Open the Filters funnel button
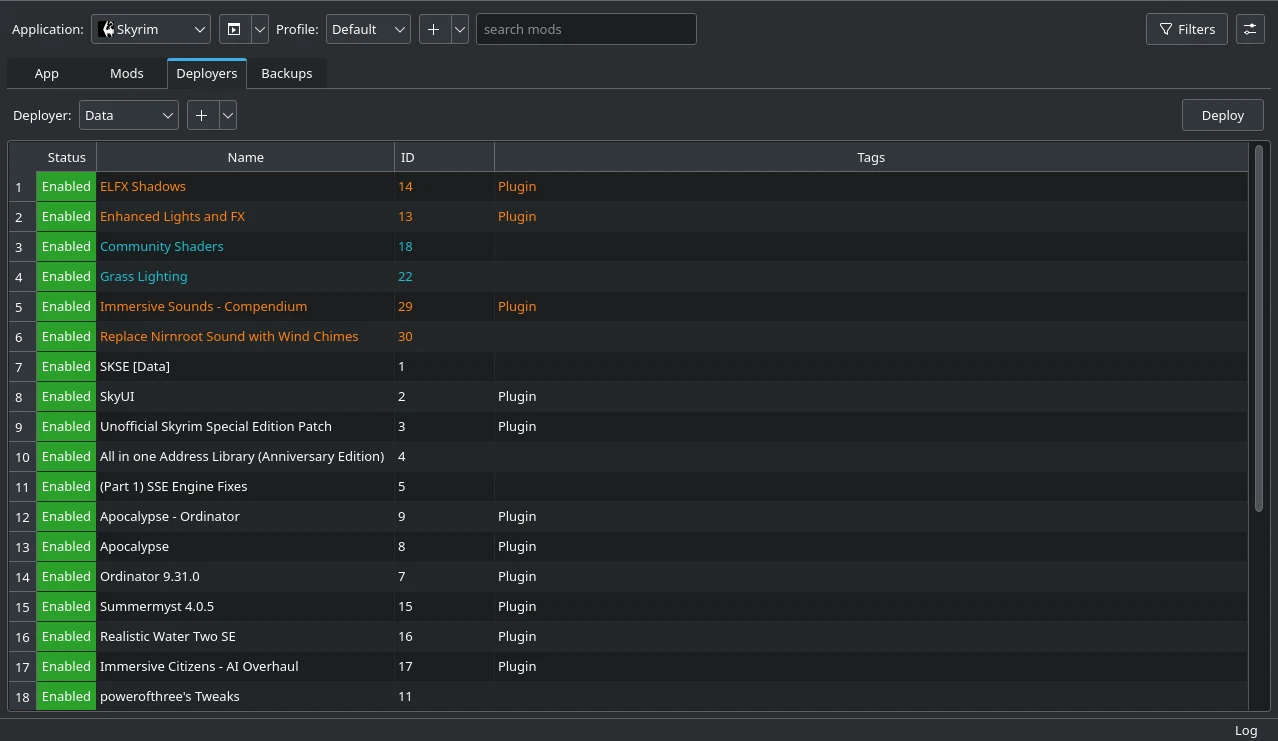 (x=1186, y=29)
